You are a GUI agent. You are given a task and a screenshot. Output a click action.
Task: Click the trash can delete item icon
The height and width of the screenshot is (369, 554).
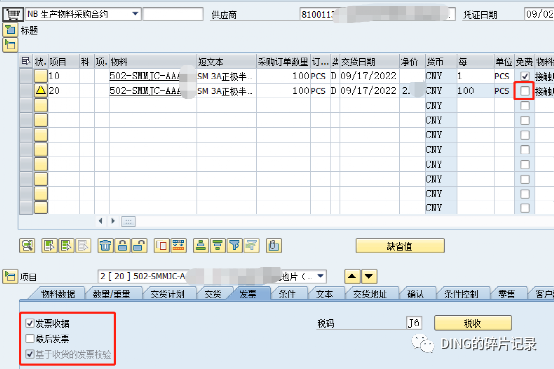(105, 246)
